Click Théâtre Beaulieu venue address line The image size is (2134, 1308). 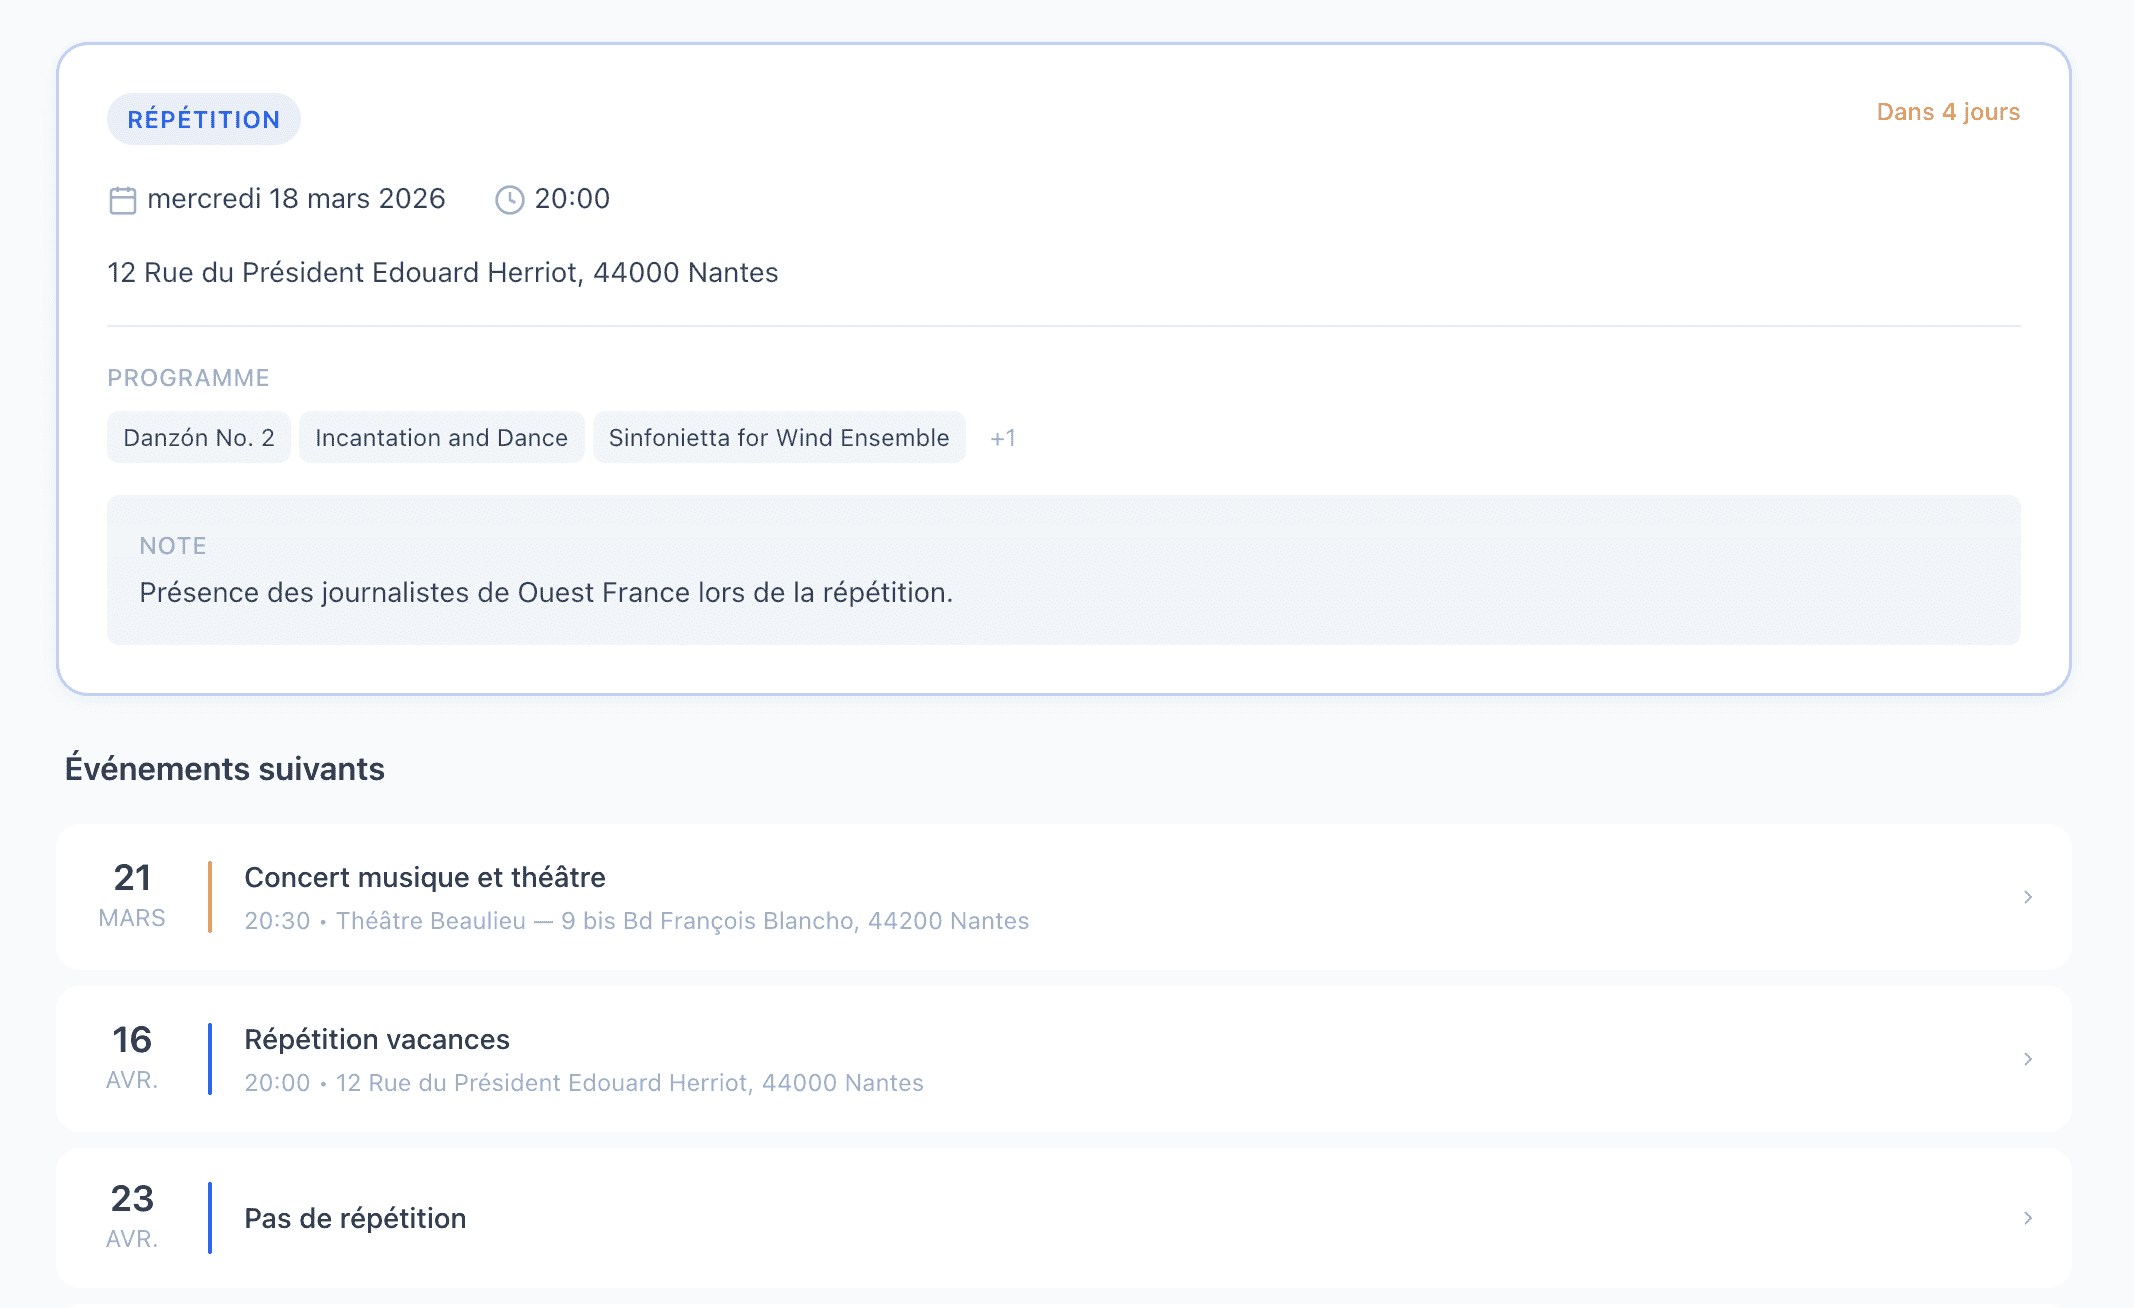point(681,921)
